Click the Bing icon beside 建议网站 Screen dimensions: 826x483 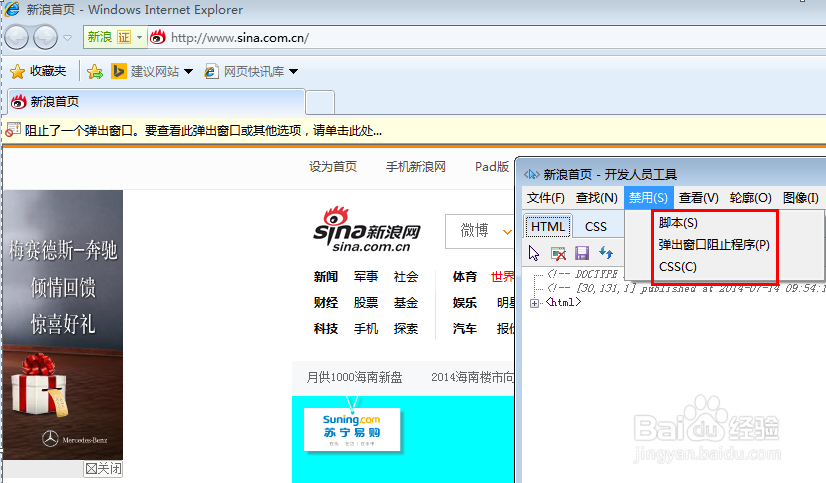click(119, 71)
